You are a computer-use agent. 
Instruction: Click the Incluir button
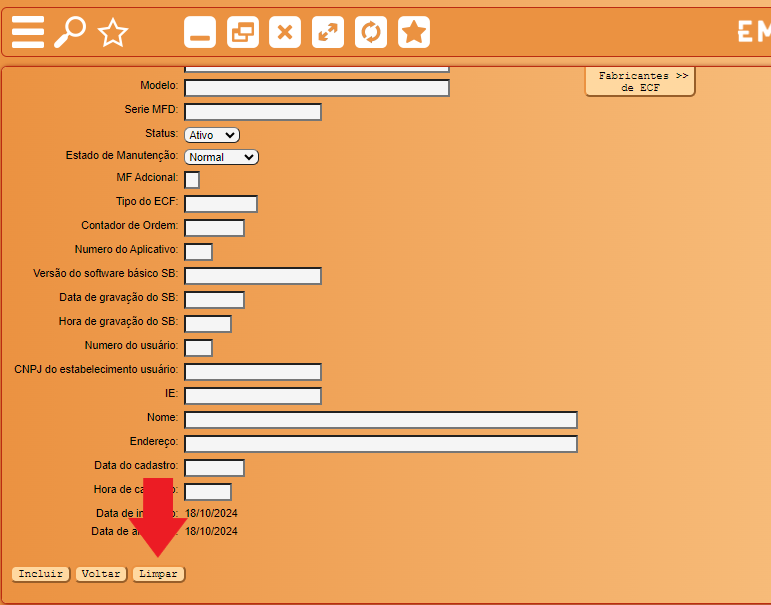(x=41, y=574)
